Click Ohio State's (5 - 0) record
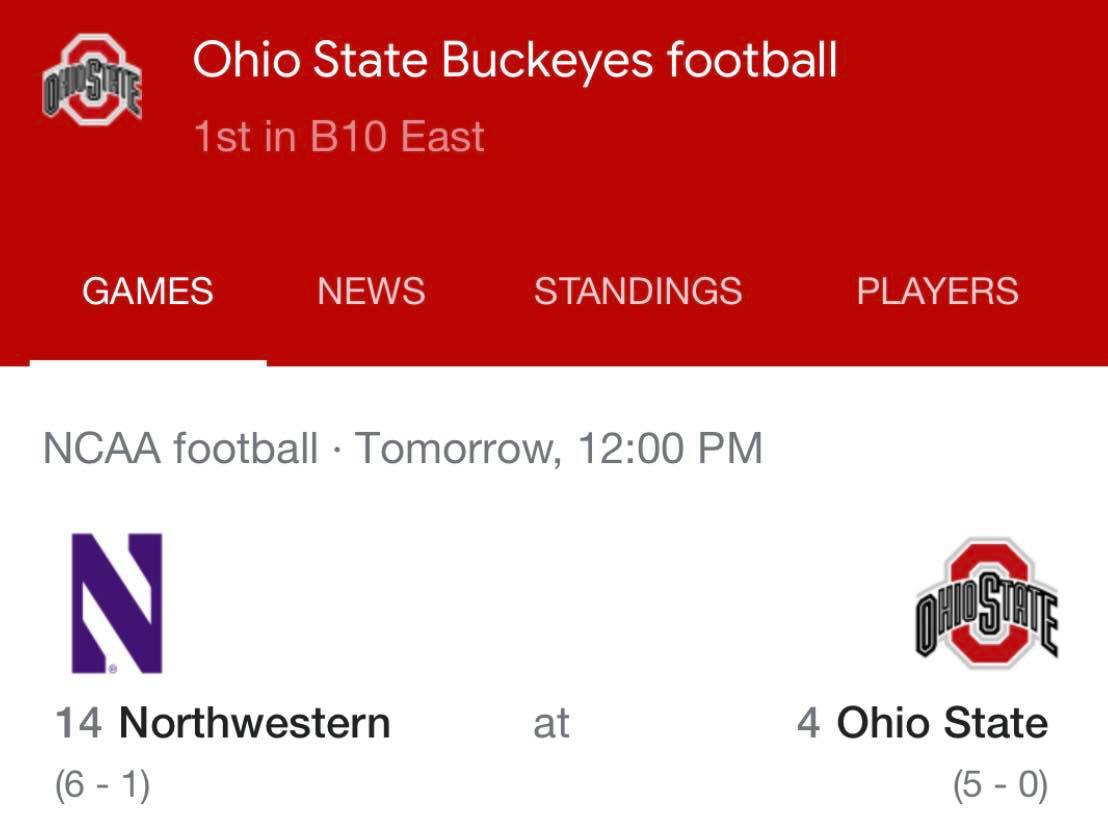 point(1000,785)
